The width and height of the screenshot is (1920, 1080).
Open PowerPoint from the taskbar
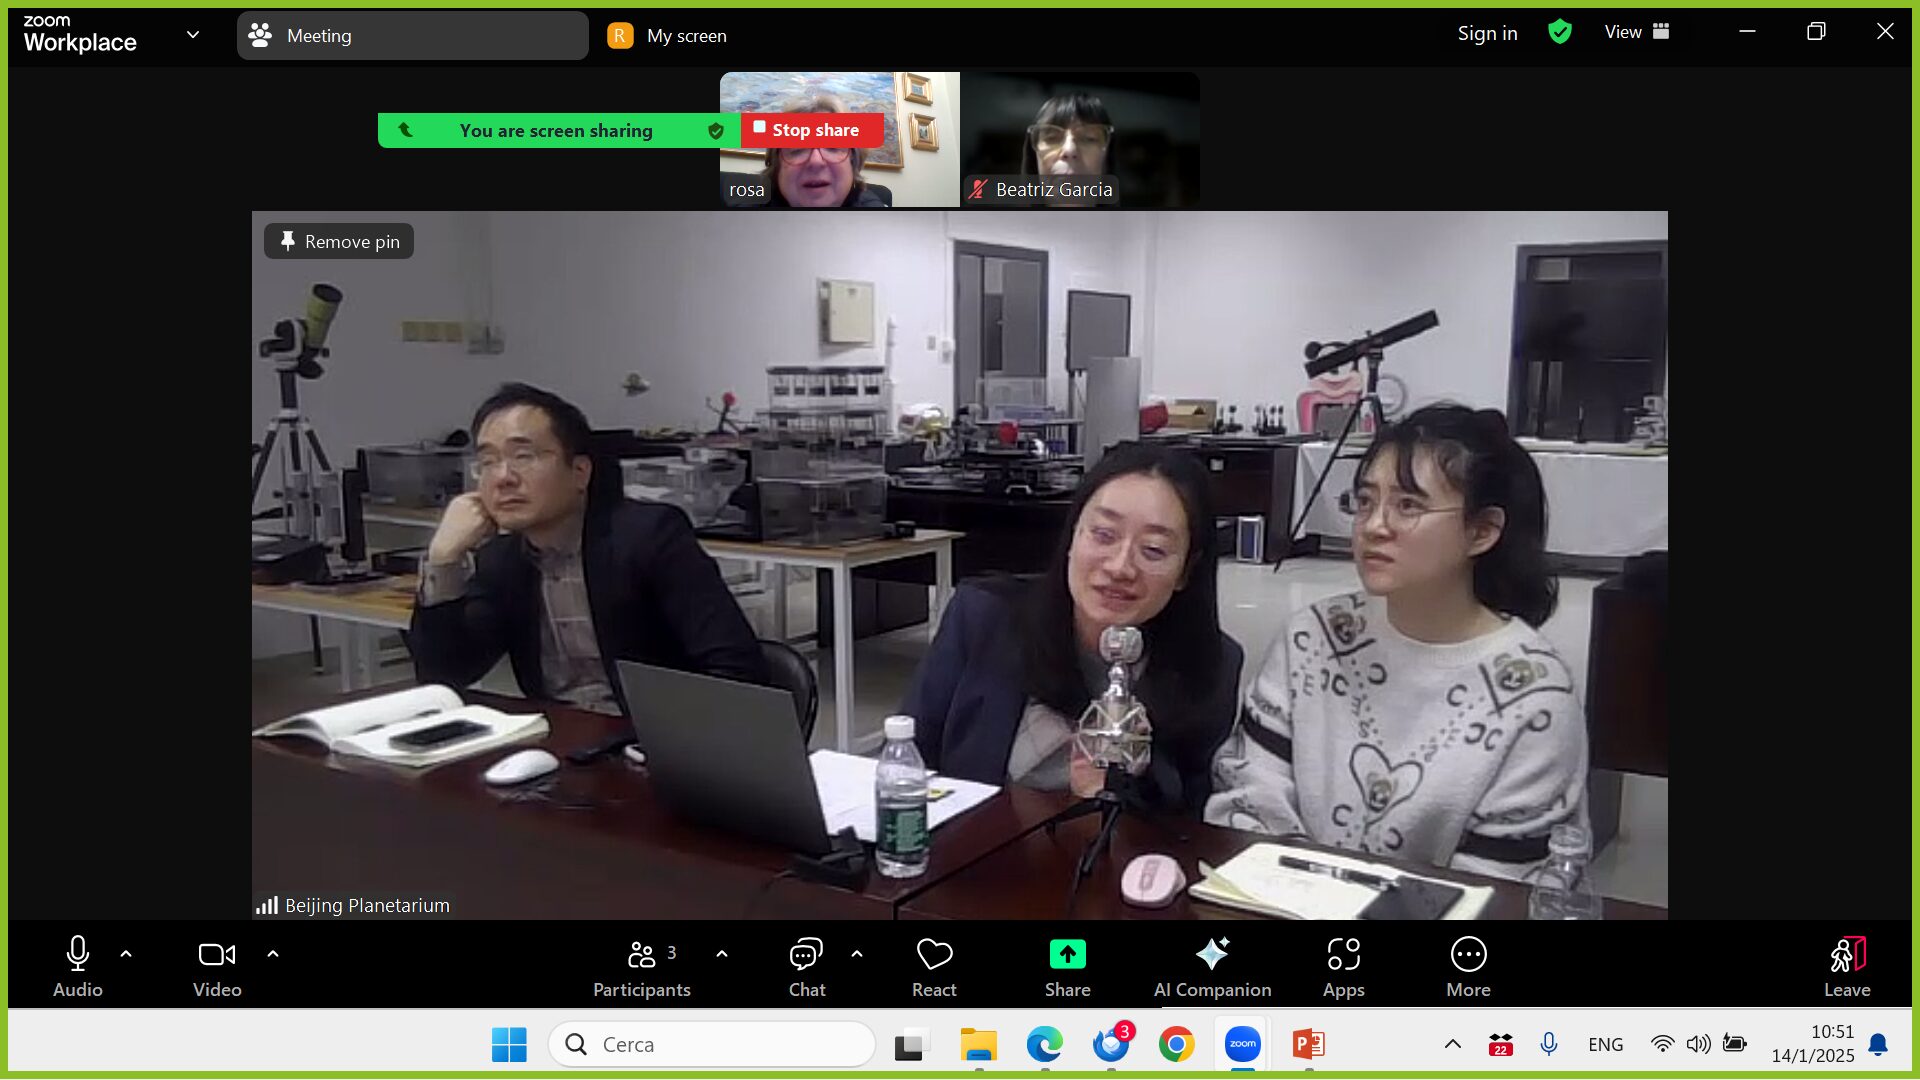point(1309,1045)
